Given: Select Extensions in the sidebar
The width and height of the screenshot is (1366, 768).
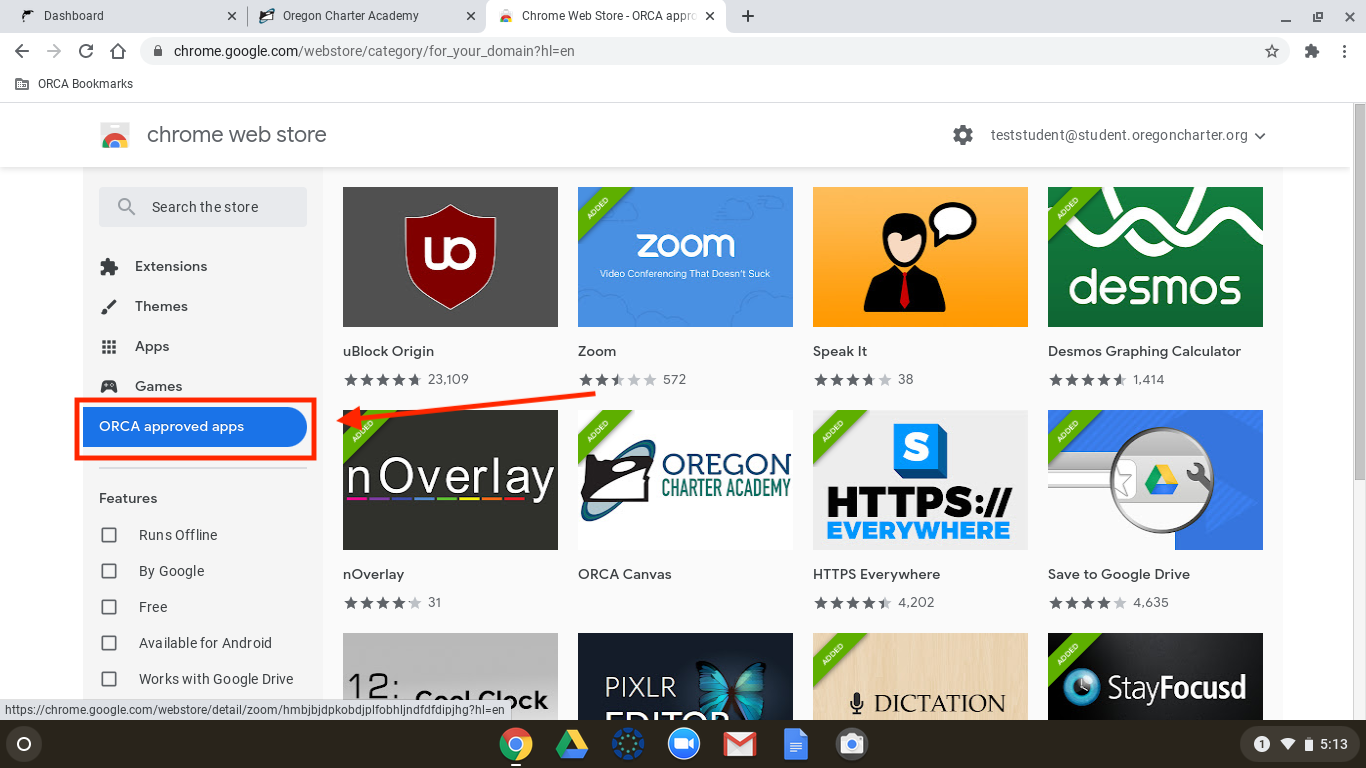Looking at the screenshot, I should click(x=171, y=266).
